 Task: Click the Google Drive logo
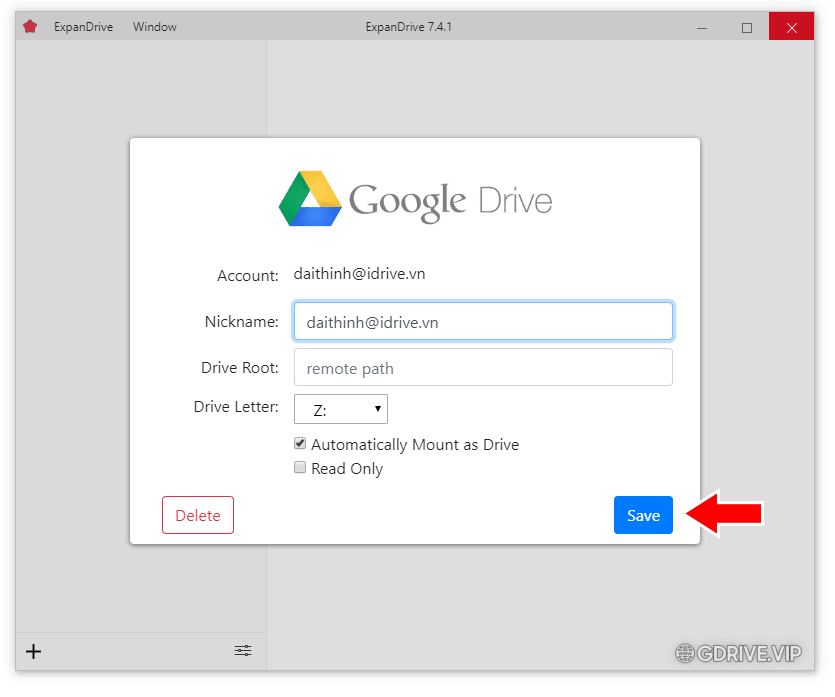click(415, 199)
